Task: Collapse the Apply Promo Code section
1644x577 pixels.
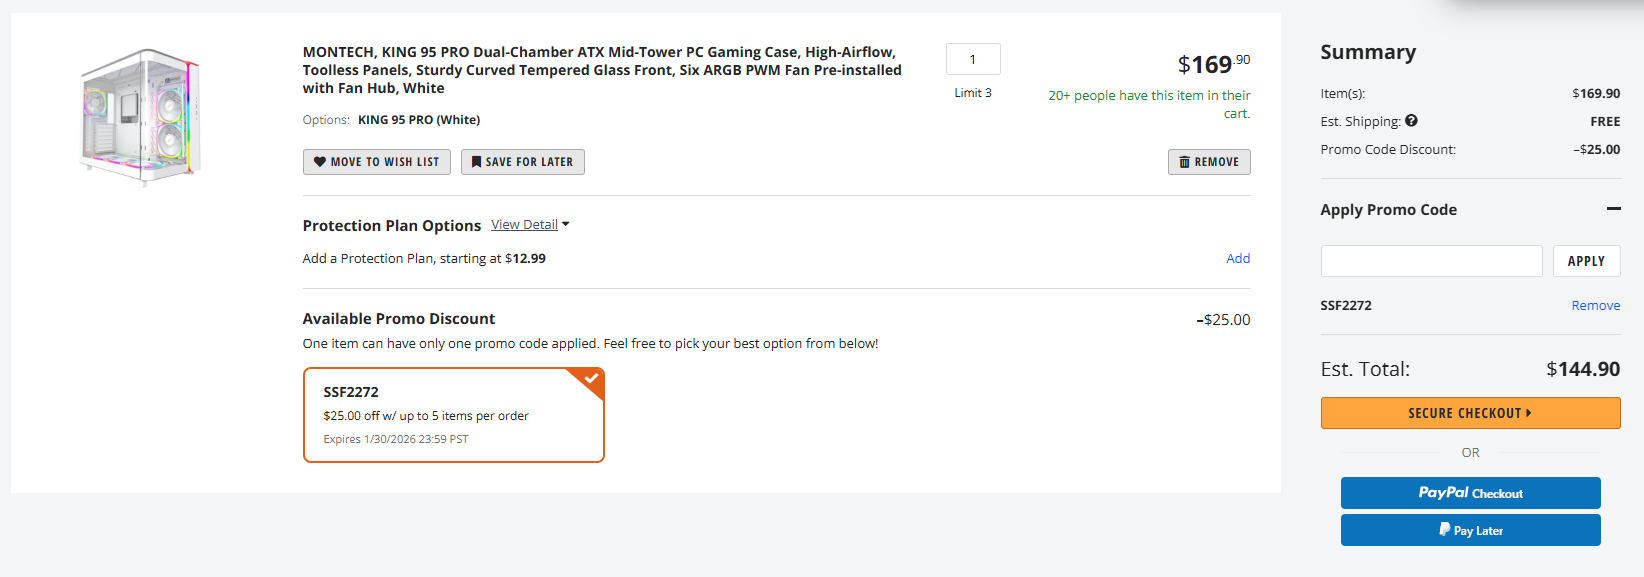Action: 1613,209
